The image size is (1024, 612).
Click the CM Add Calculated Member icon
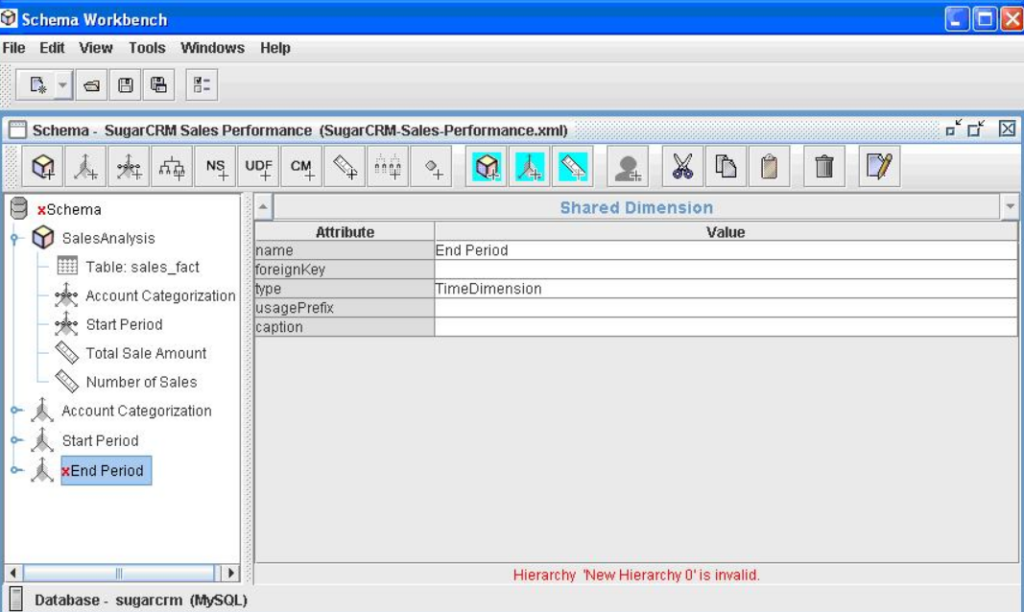301,167
